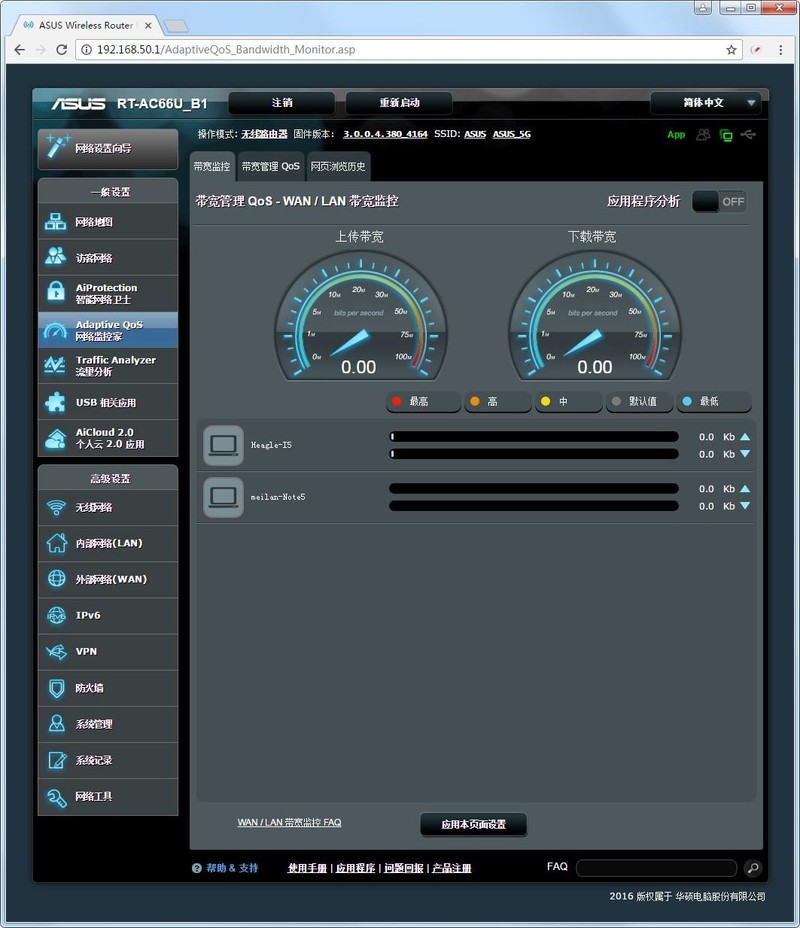Image resolution: width=800 pixels, height=928 pixels.
Task: Select the Adaptive QoS gauge icon
Action: coord(56,330)
